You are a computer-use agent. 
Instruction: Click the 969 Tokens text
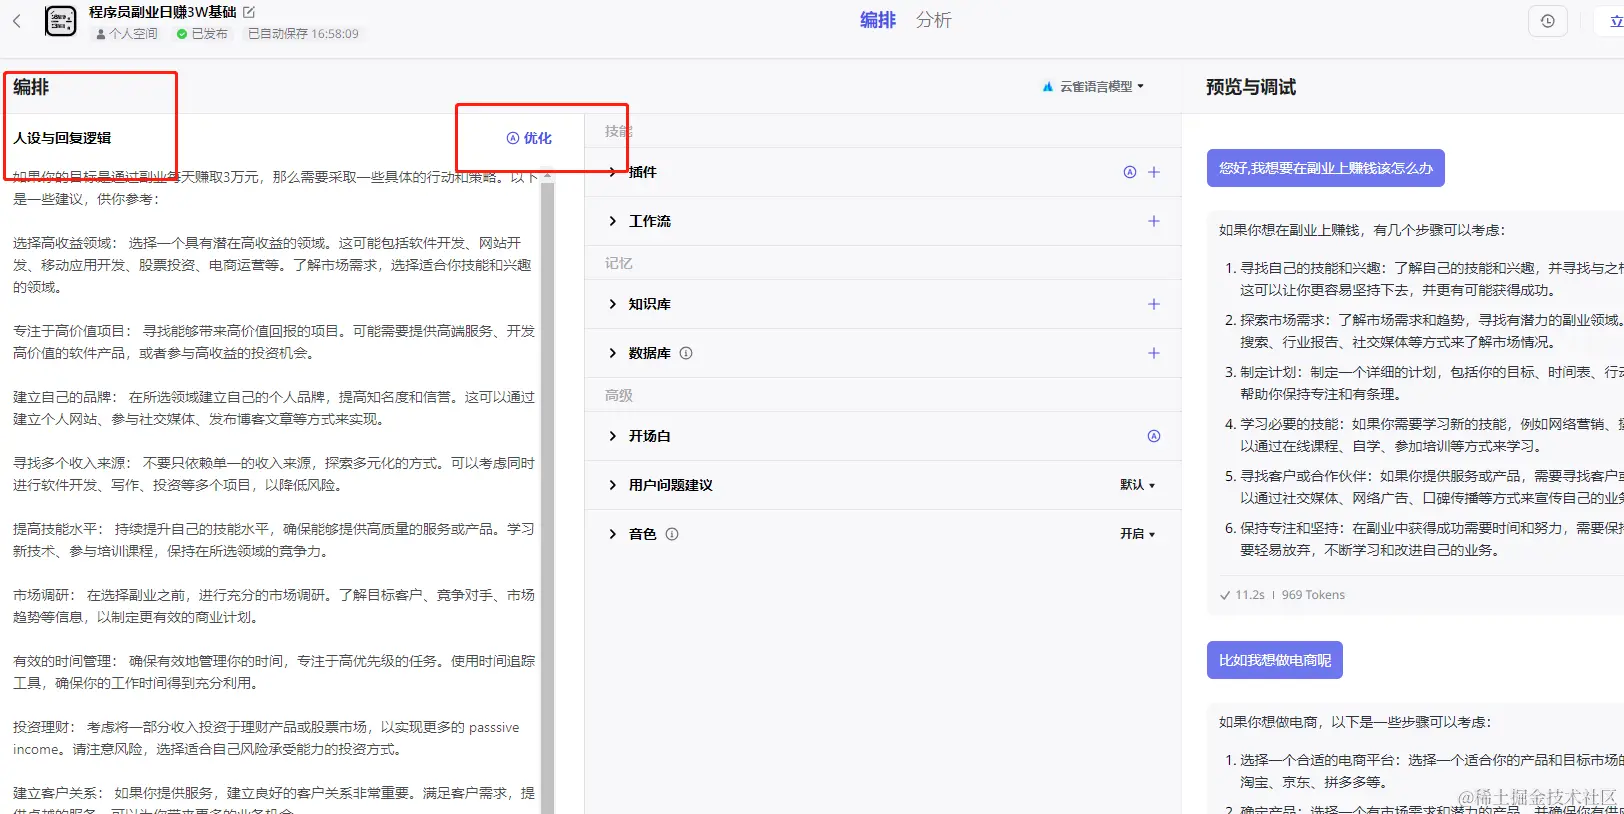click(1313, 595)
